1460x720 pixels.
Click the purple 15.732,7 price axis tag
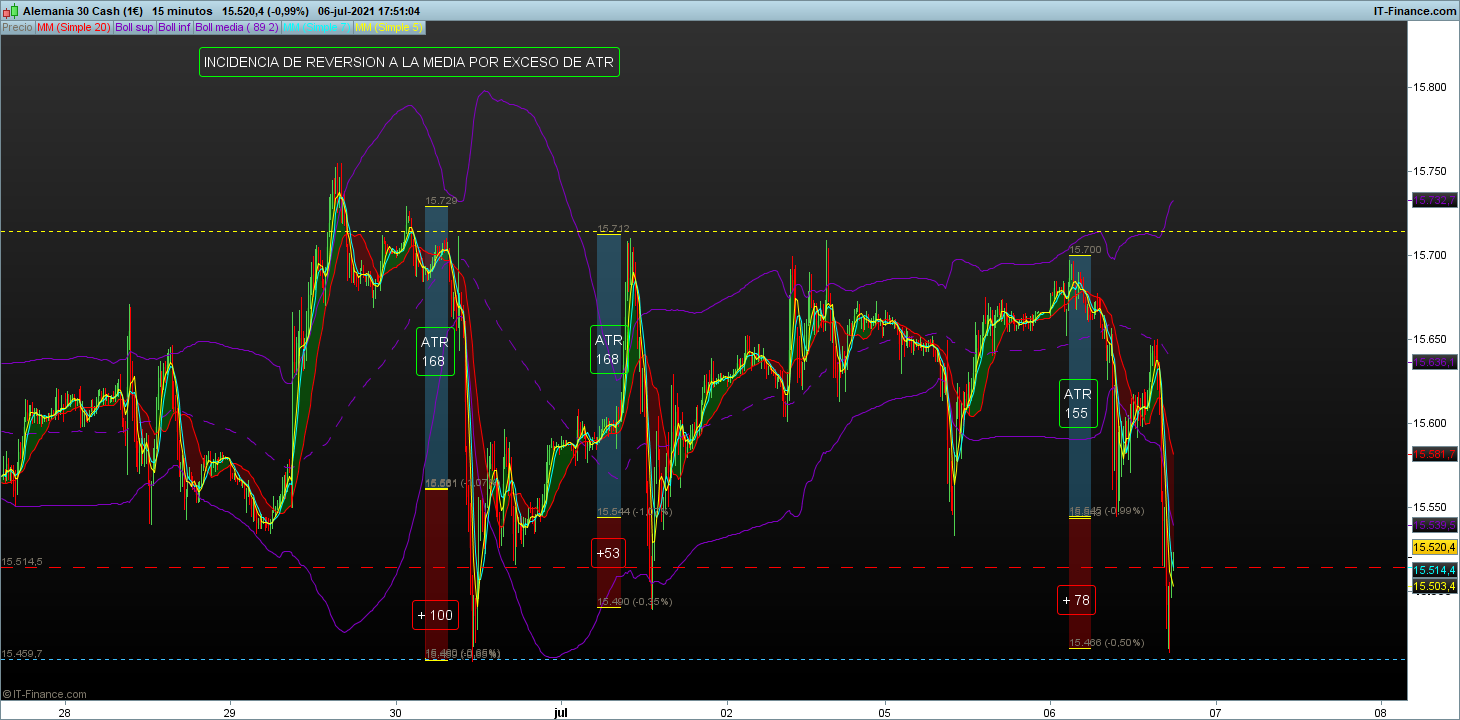pos(1434,201)
